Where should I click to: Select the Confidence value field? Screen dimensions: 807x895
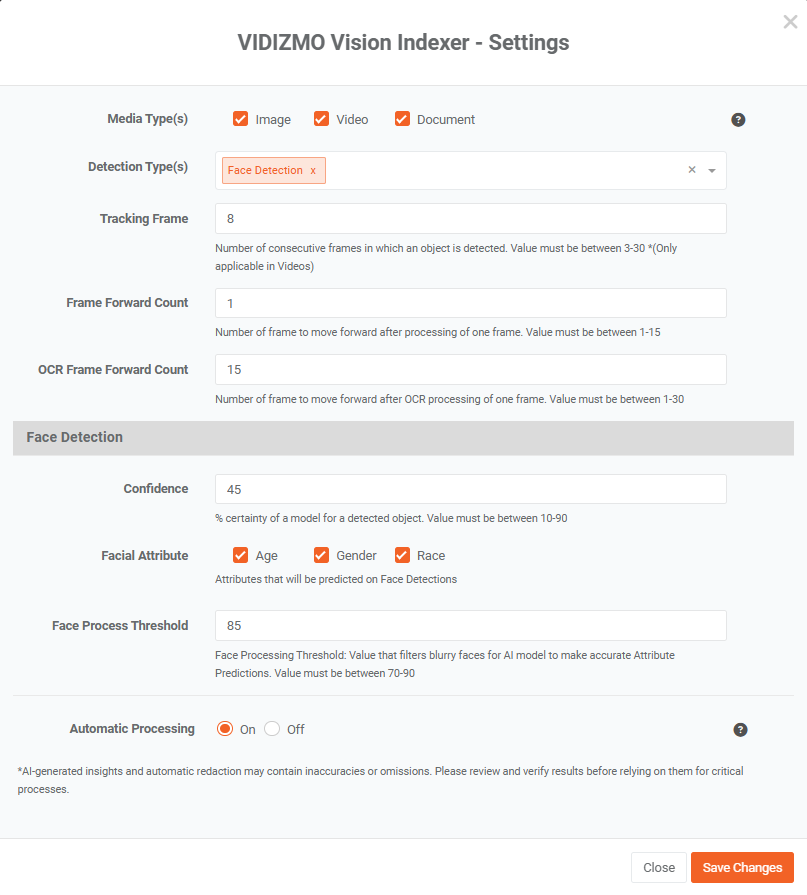click(470, 489)
